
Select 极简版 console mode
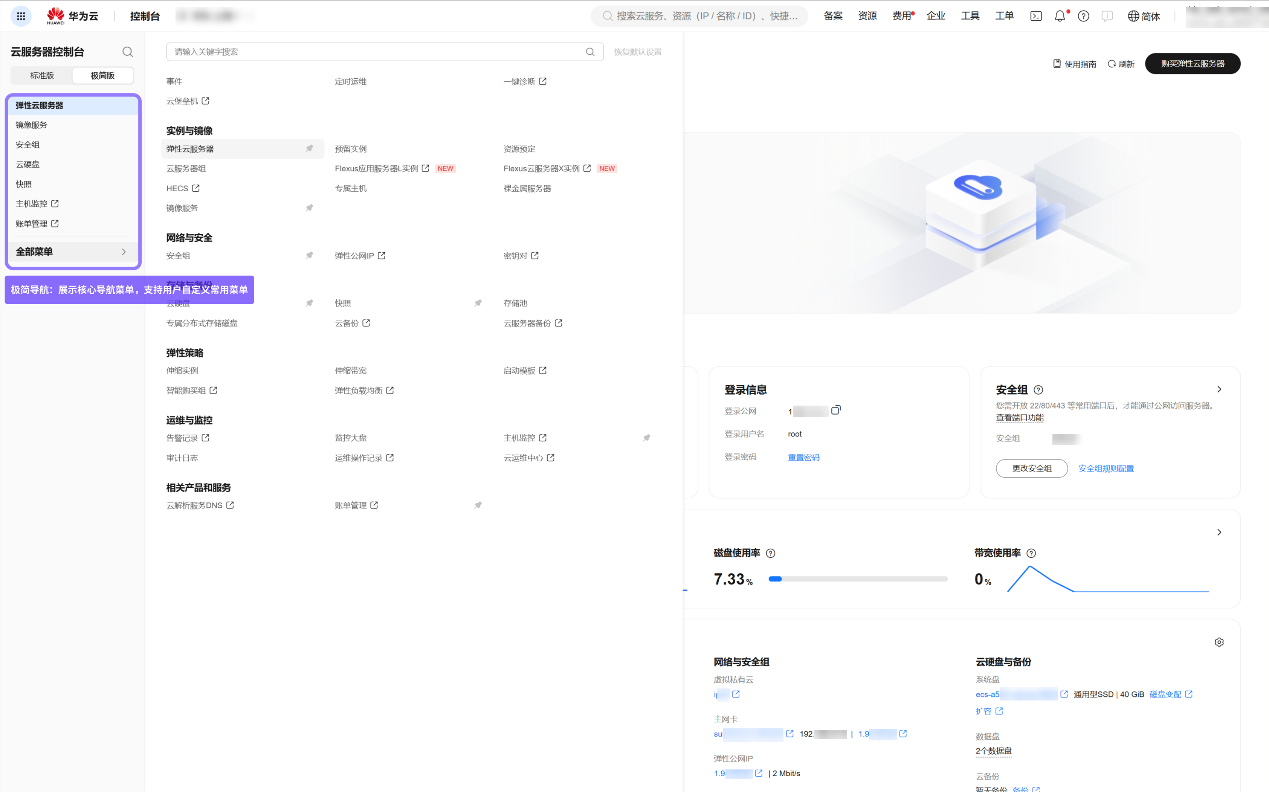point(103,76)
